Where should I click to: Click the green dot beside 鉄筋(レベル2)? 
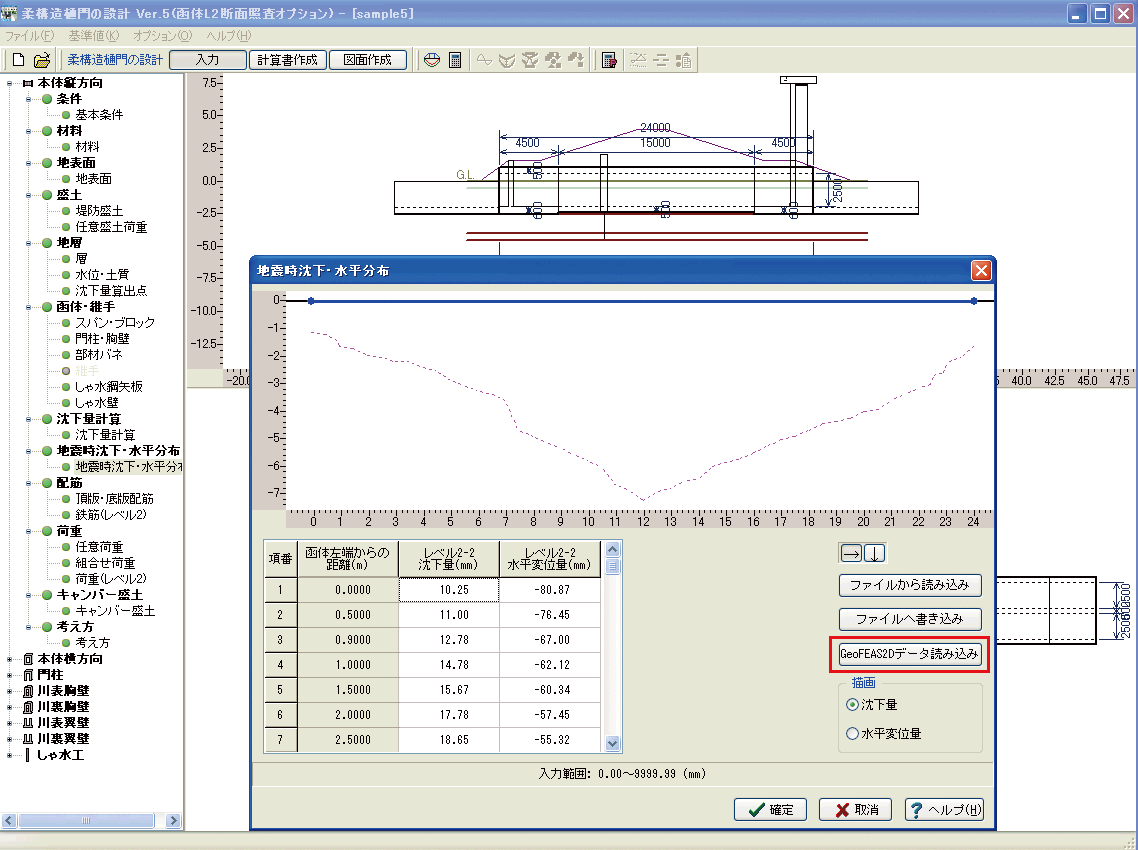click(66, 515)
